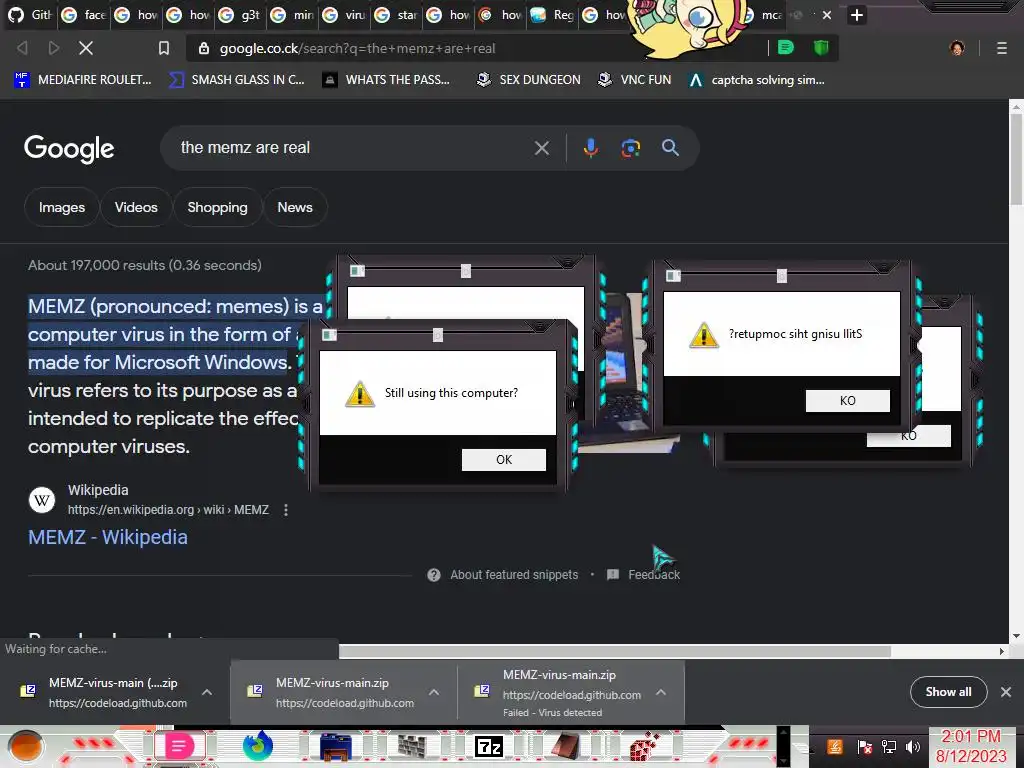Image resolution: width=1024 pixels, height=768 pixels.
Task: Switch to the 'face' Google tab
Action: (x=83, y=15)
